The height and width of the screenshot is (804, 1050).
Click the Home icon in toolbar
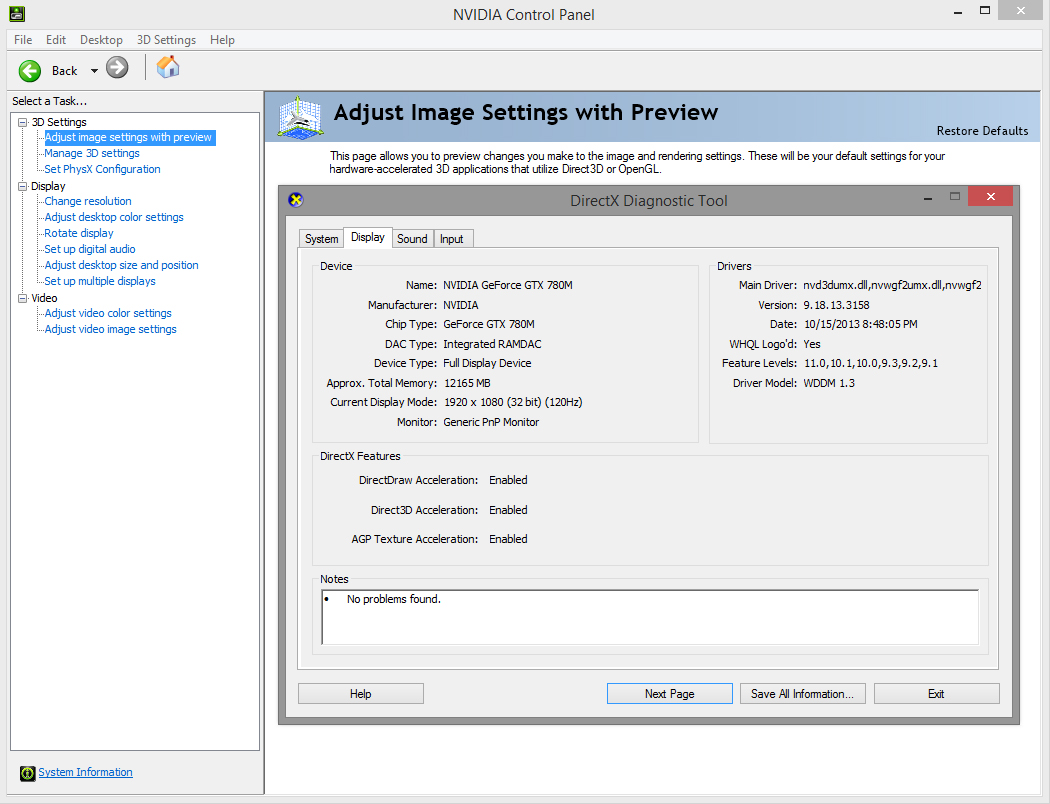coord(168,67)
